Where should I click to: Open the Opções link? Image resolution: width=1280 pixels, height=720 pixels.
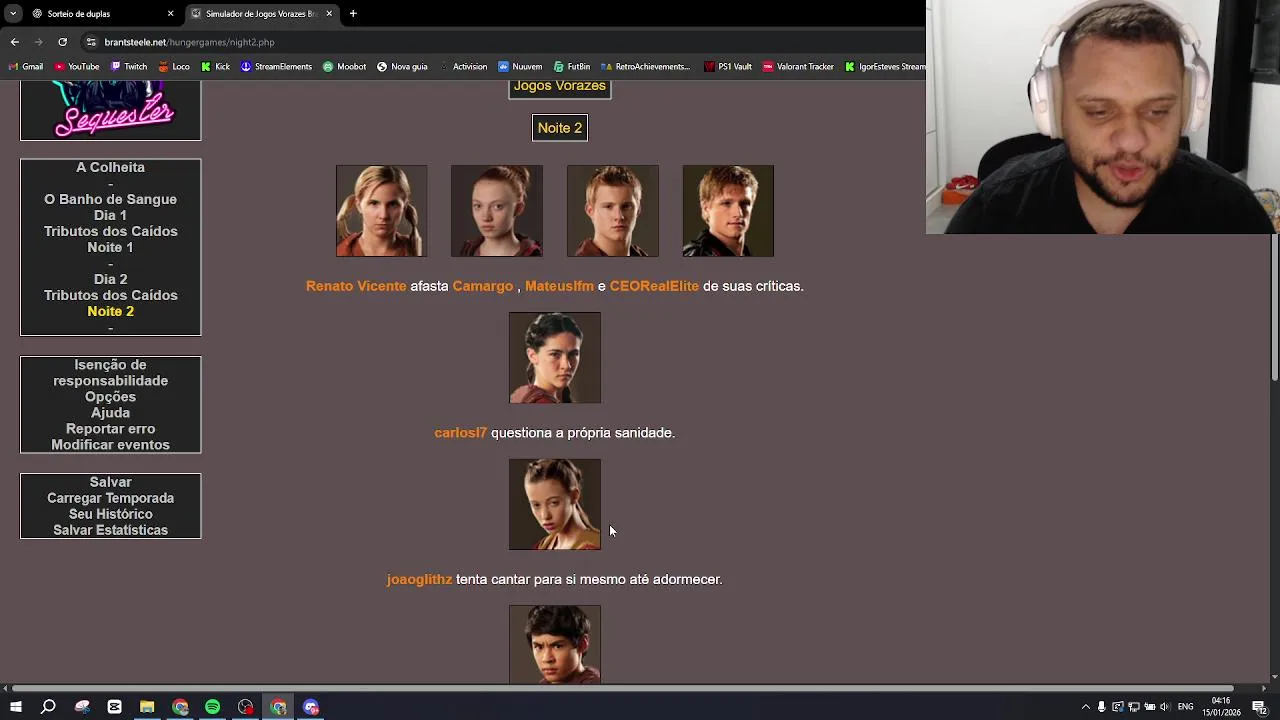click(110, 397)
